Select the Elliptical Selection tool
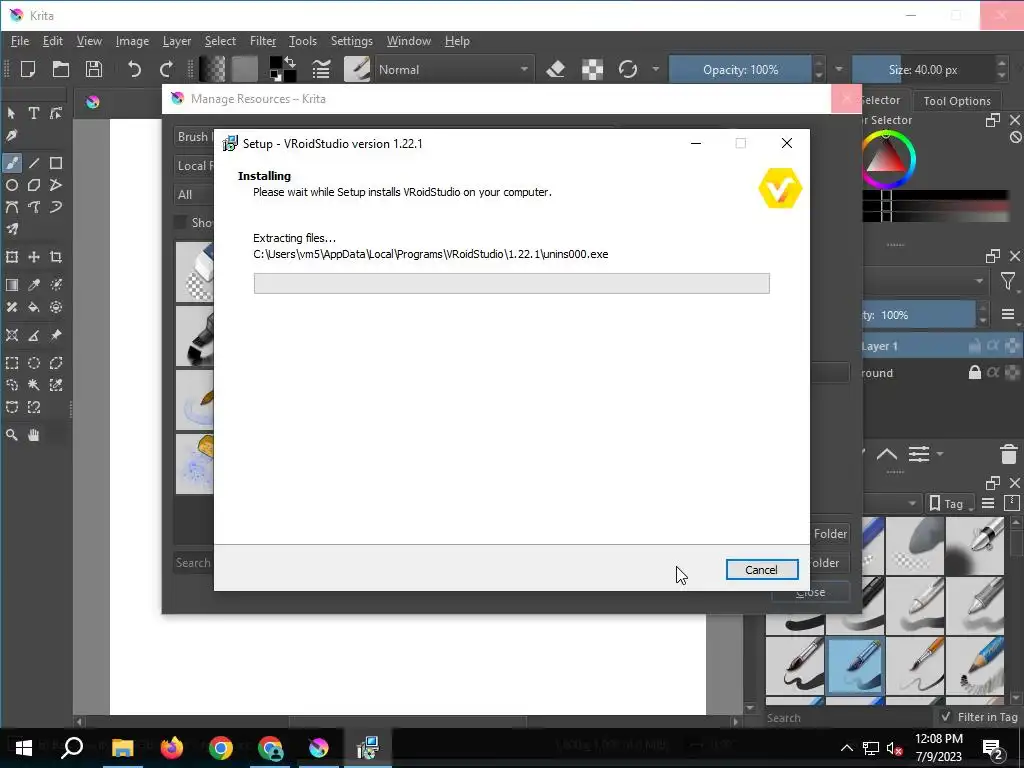 pos(34,363)
